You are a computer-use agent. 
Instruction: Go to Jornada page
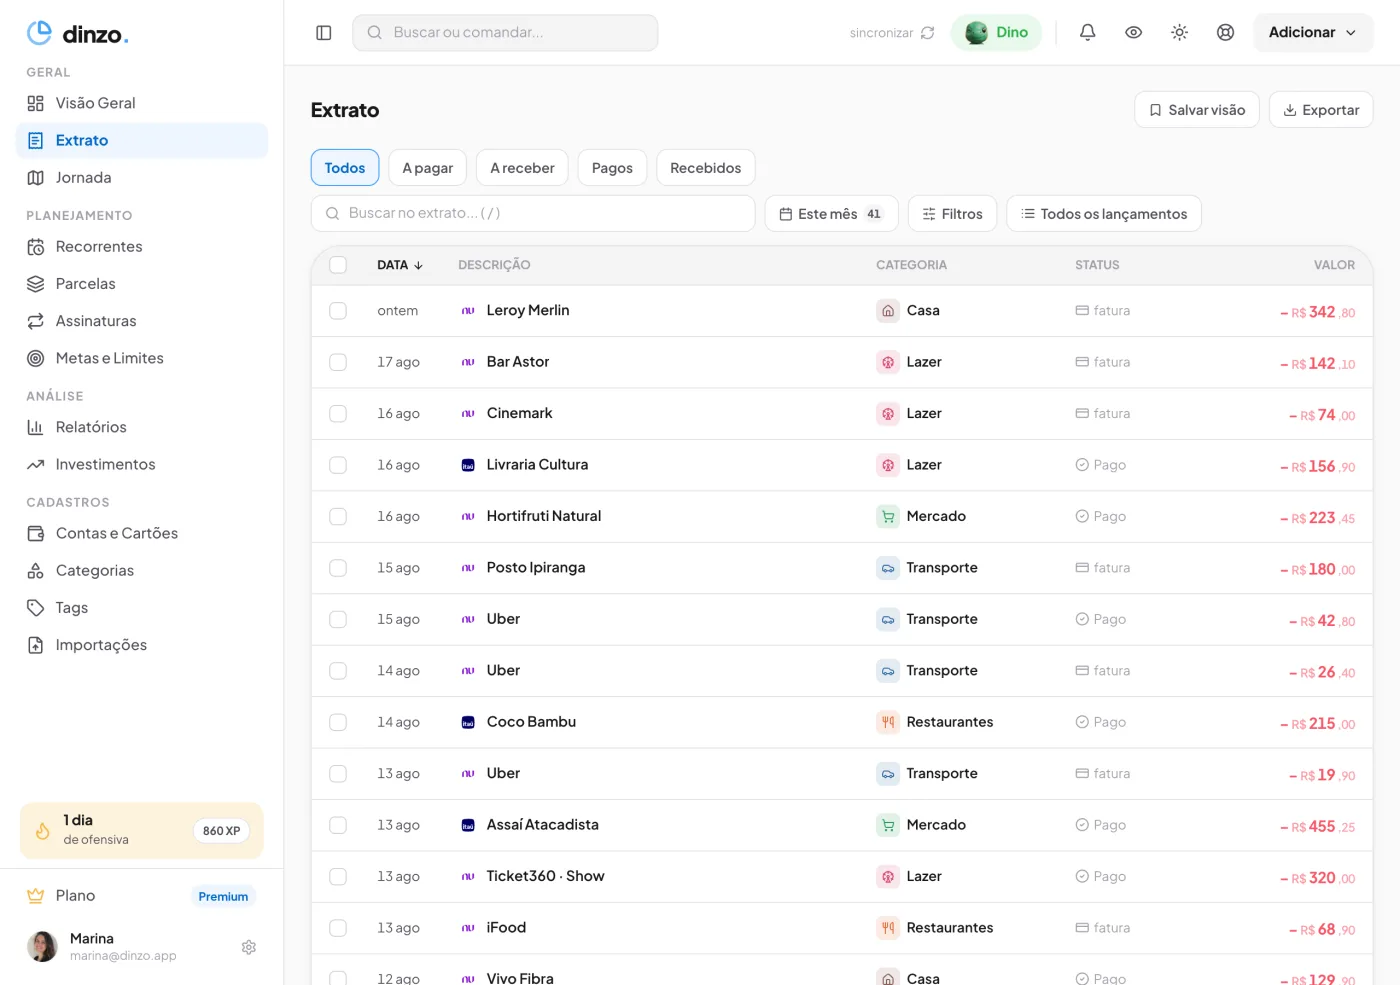(142, 178)
